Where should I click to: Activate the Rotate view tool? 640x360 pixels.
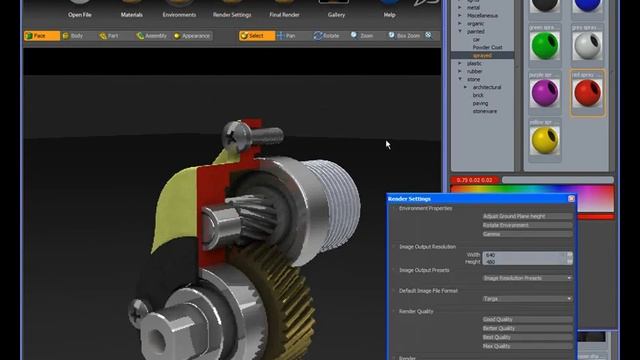click(x=327, y=36)
